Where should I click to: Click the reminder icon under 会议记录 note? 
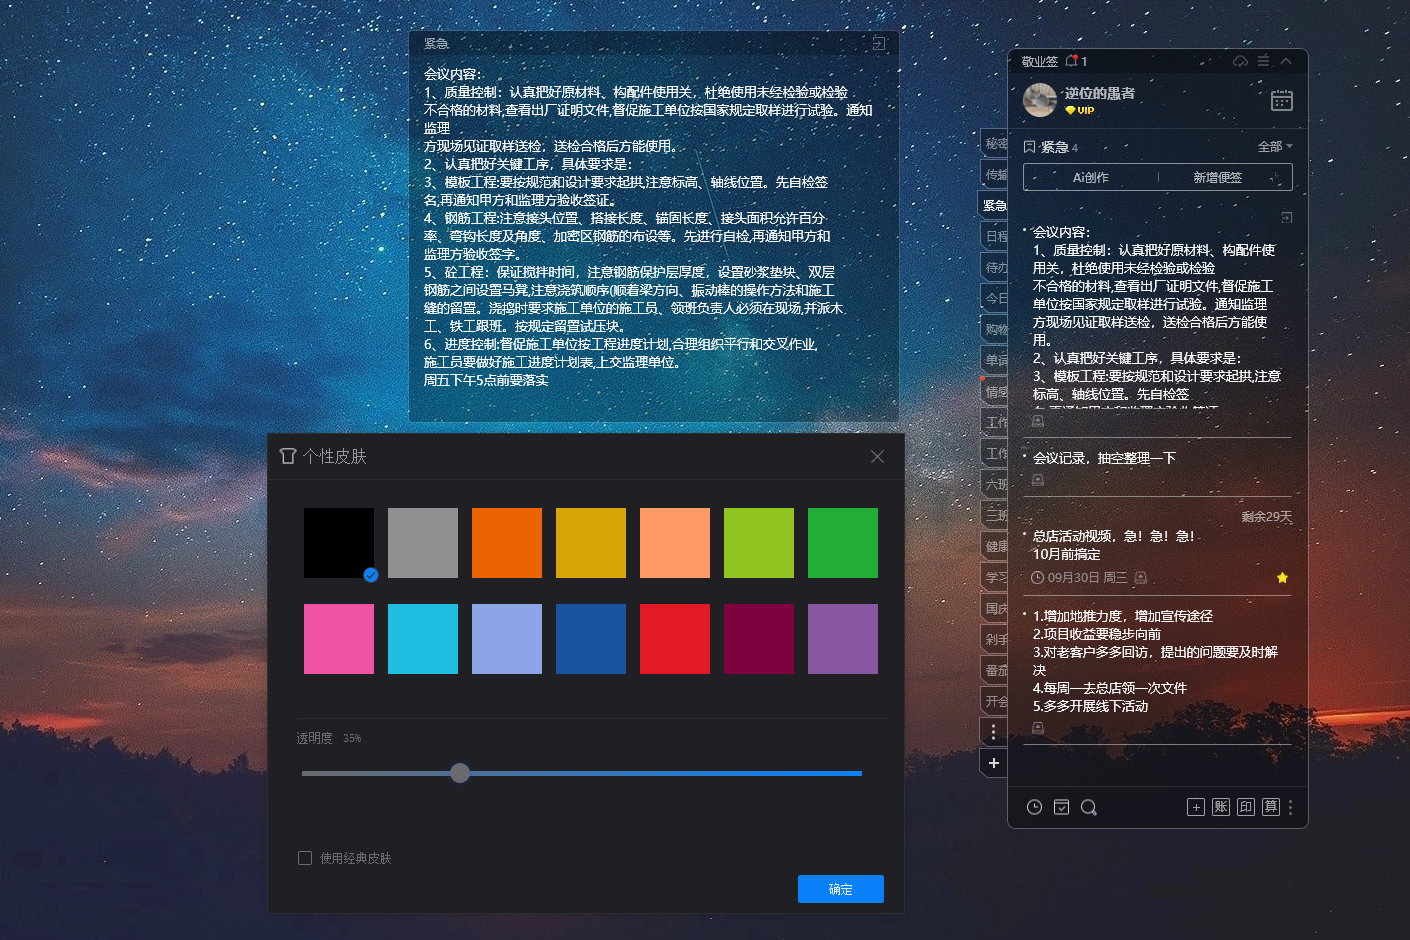pyautogui.click(x=1038, y=480)
